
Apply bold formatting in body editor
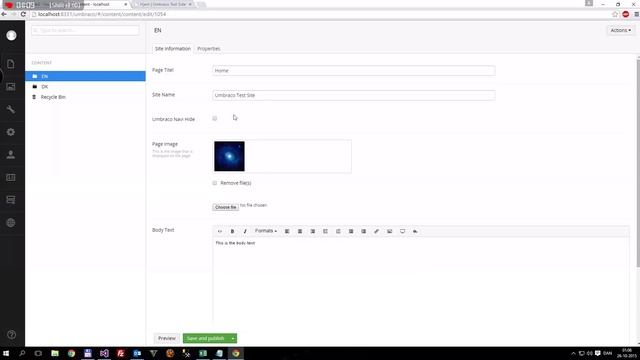coord(233,231)
